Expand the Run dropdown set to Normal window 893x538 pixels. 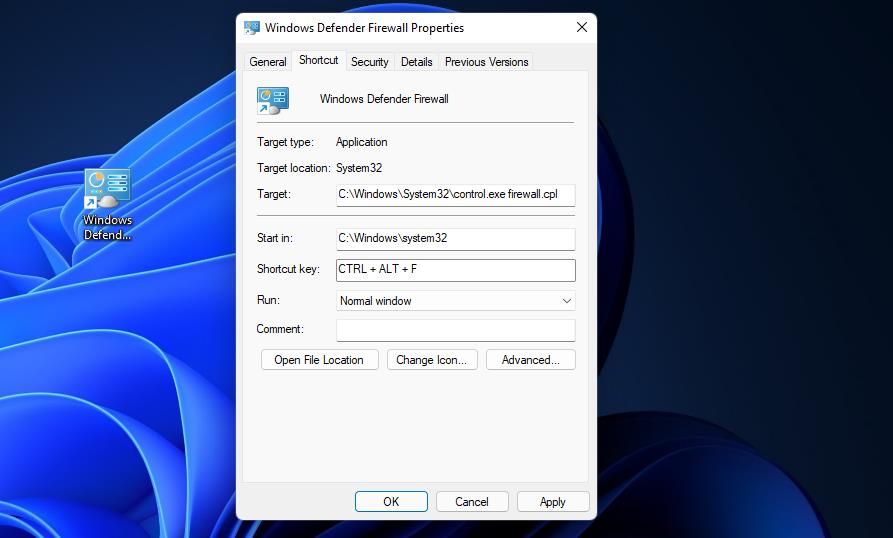click(456, 301)
